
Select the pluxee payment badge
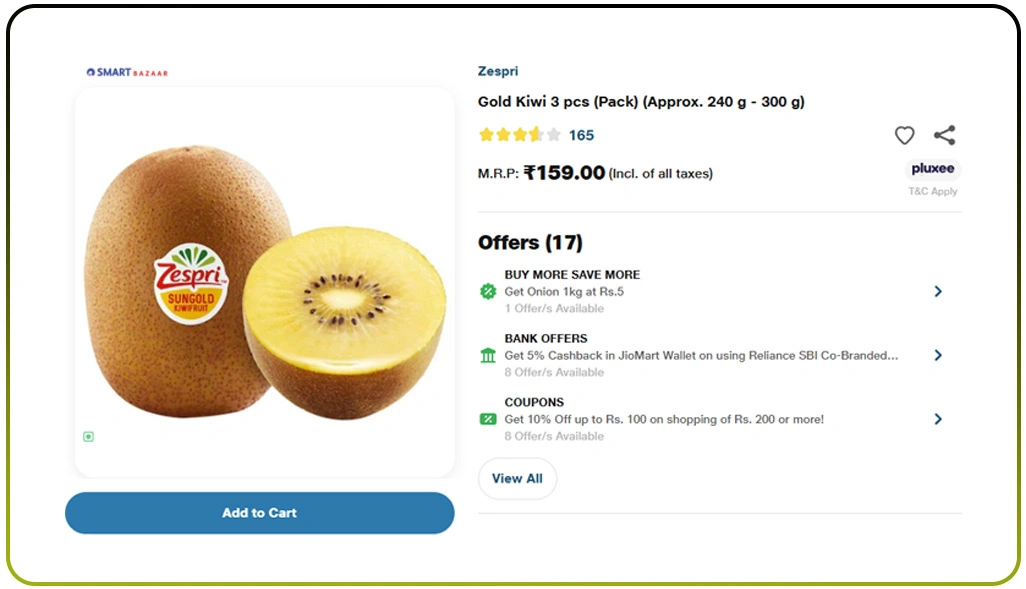(x=932, y=169)
